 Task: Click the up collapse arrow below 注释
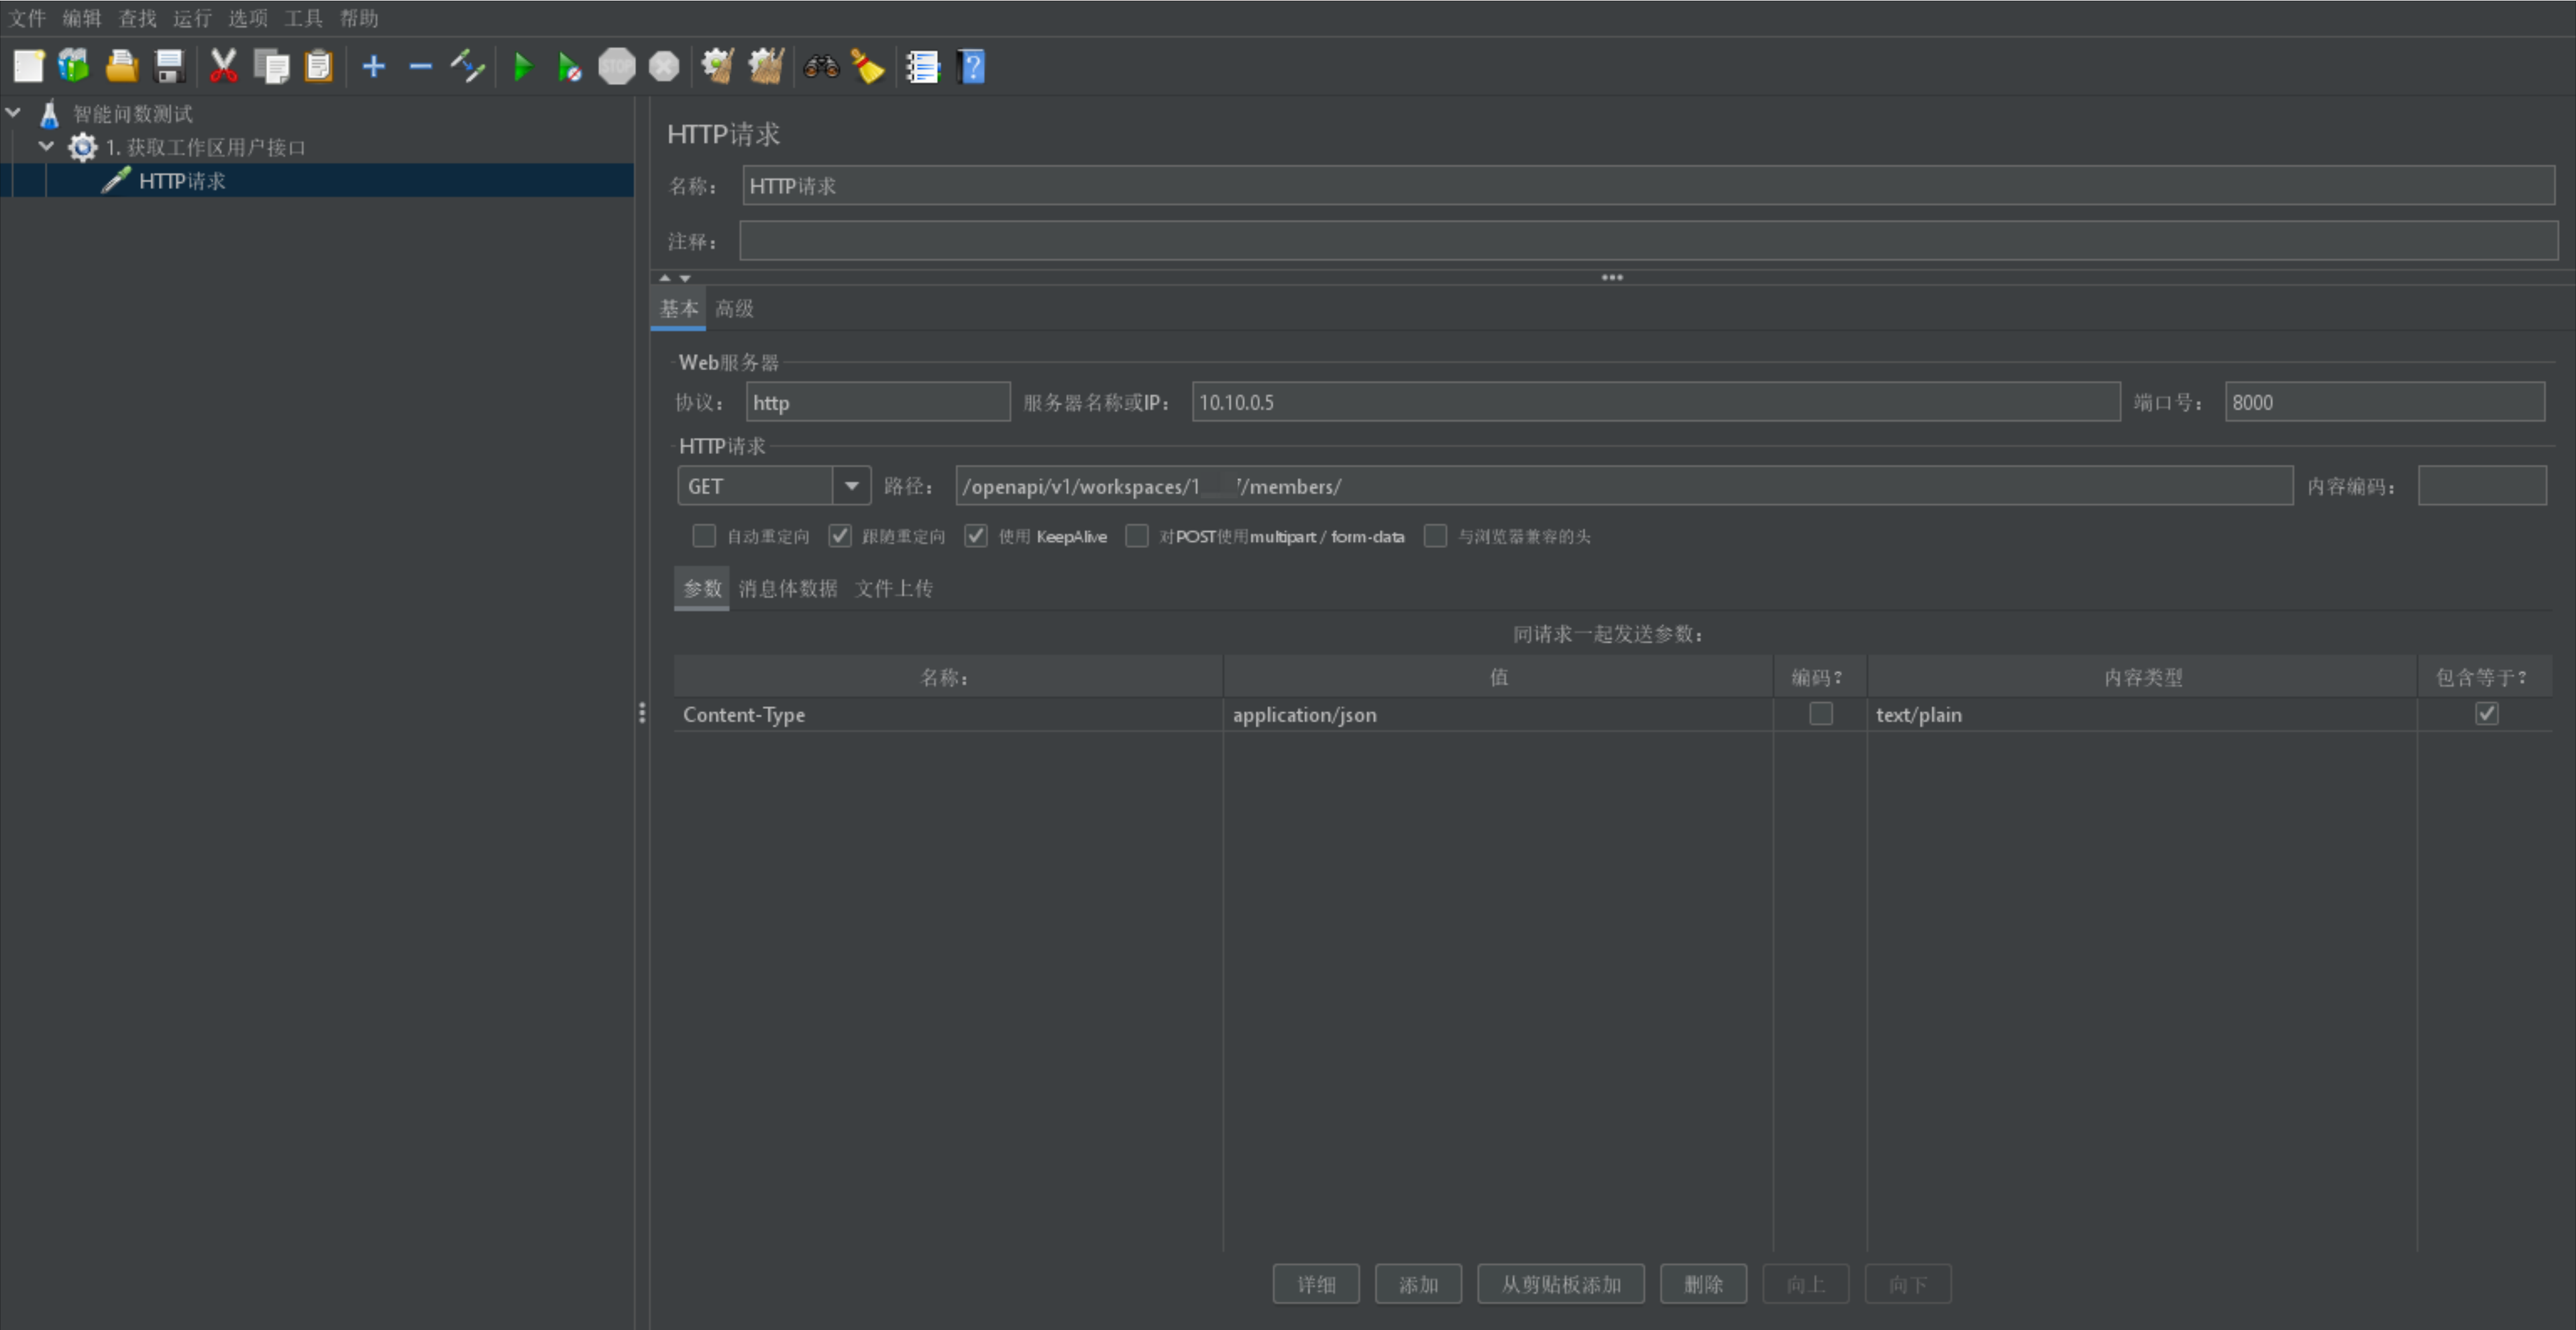coord(665,278)
